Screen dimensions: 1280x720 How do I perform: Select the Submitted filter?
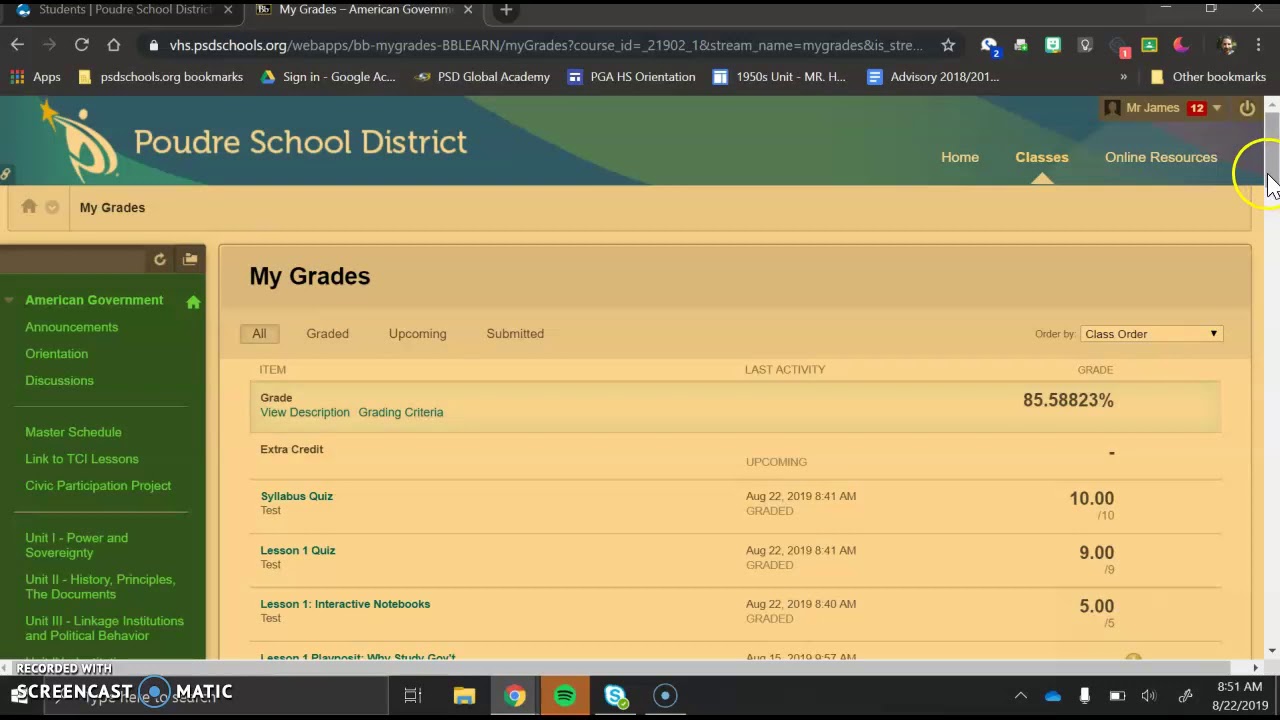click(515, 334)
